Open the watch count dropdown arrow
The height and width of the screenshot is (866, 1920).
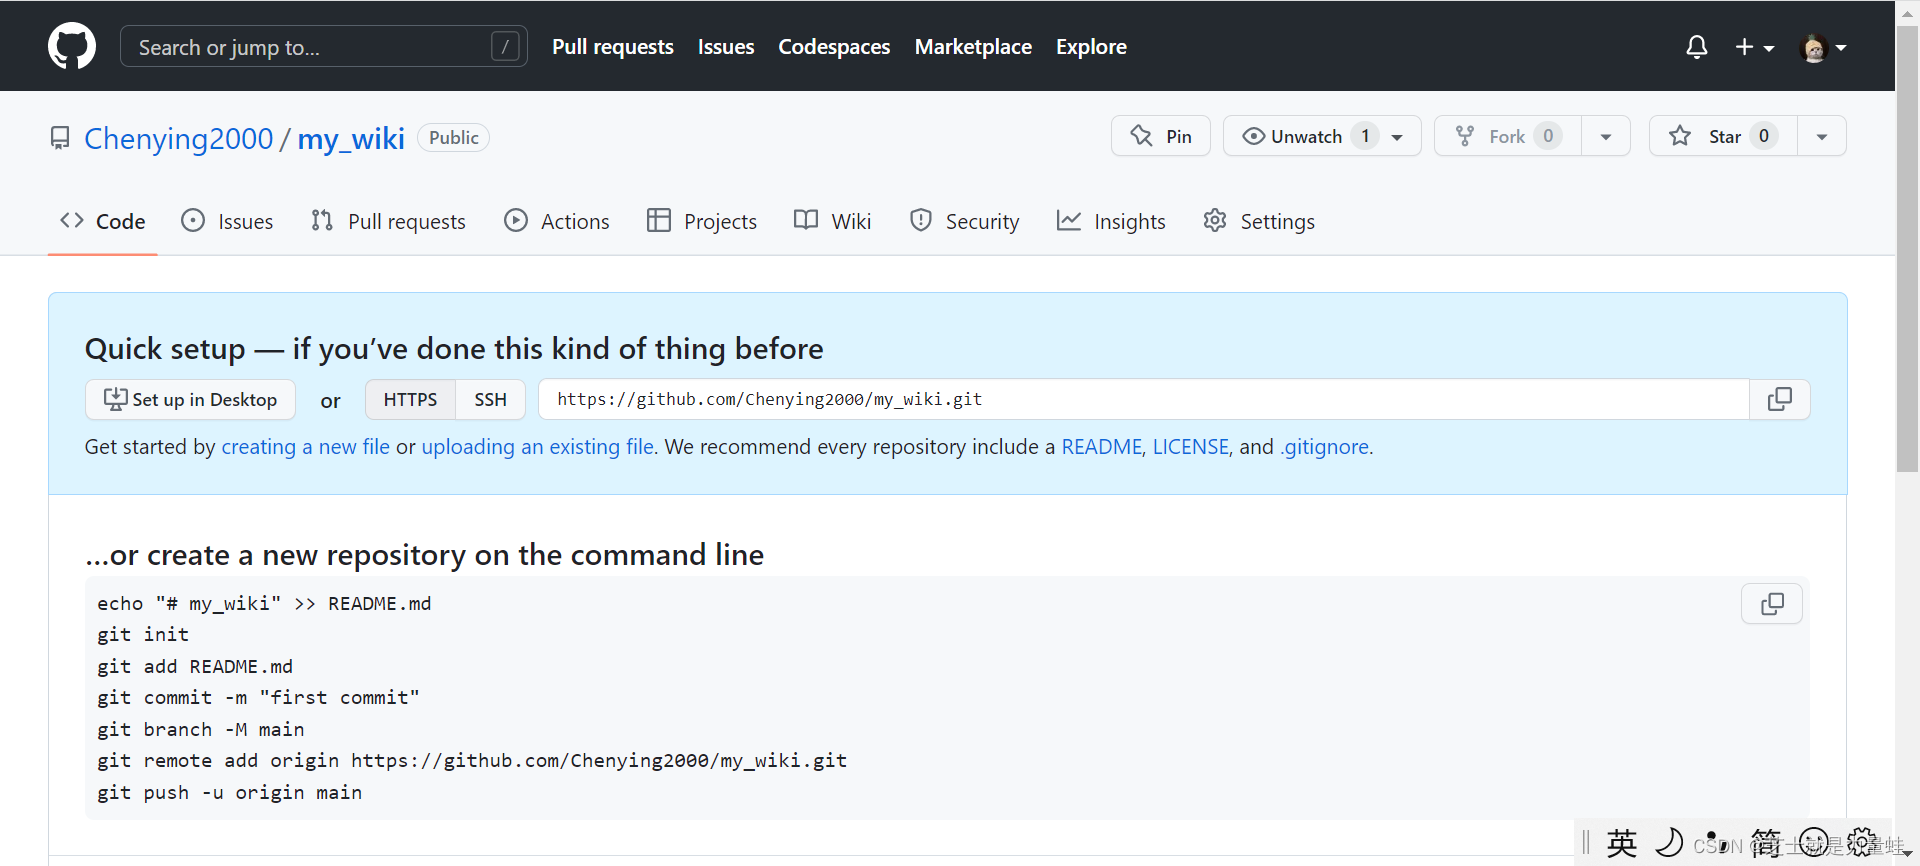[1398, 136]
